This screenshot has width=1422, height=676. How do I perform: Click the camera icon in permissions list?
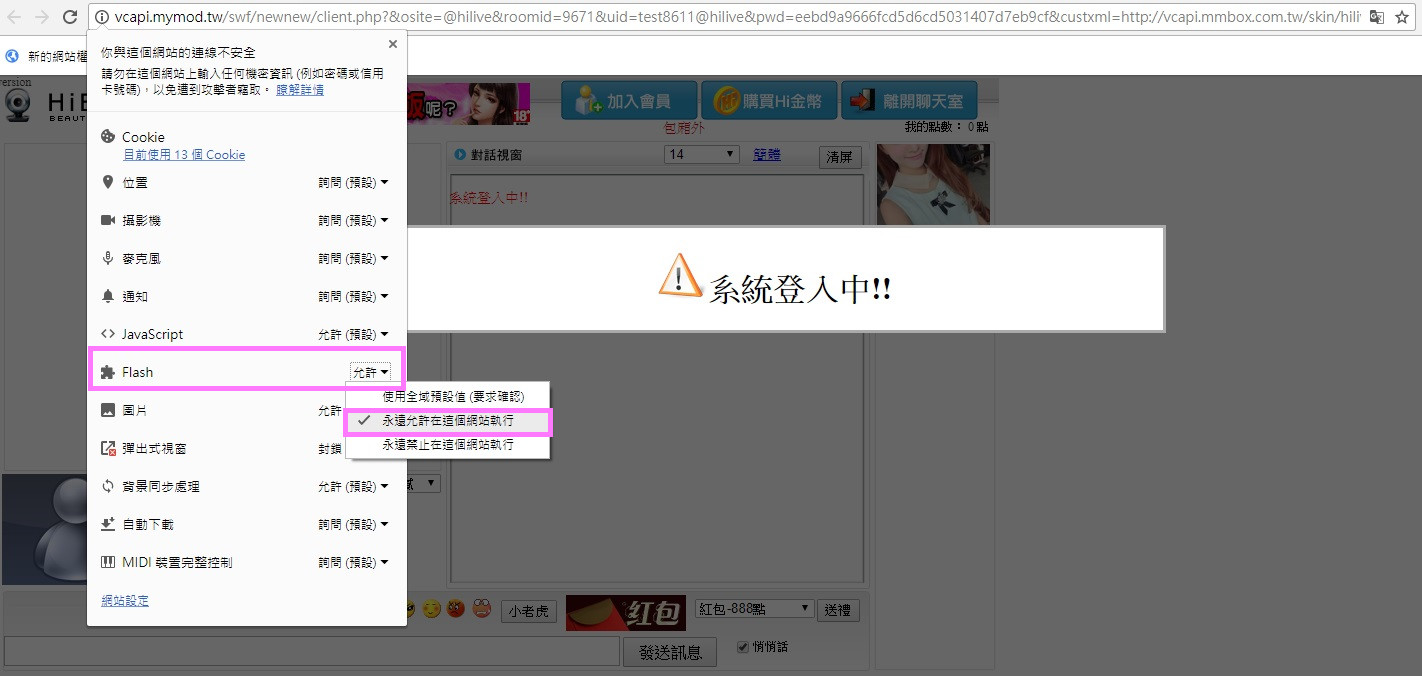(x=108, y=220)
